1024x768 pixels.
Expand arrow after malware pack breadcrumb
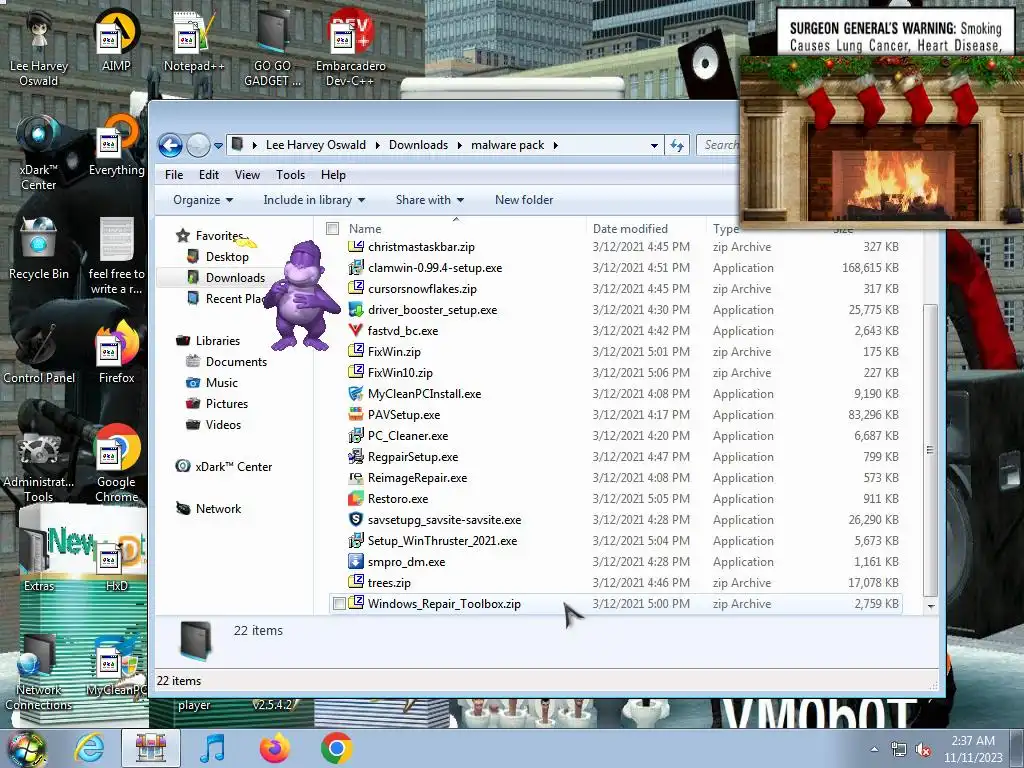coord(556,145)
